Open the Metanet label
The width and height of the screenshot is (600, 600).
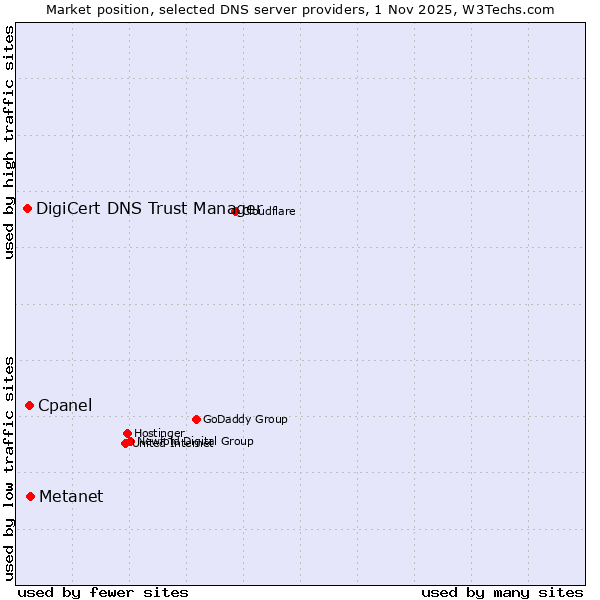pyautogui.click(x=71, y=496)
